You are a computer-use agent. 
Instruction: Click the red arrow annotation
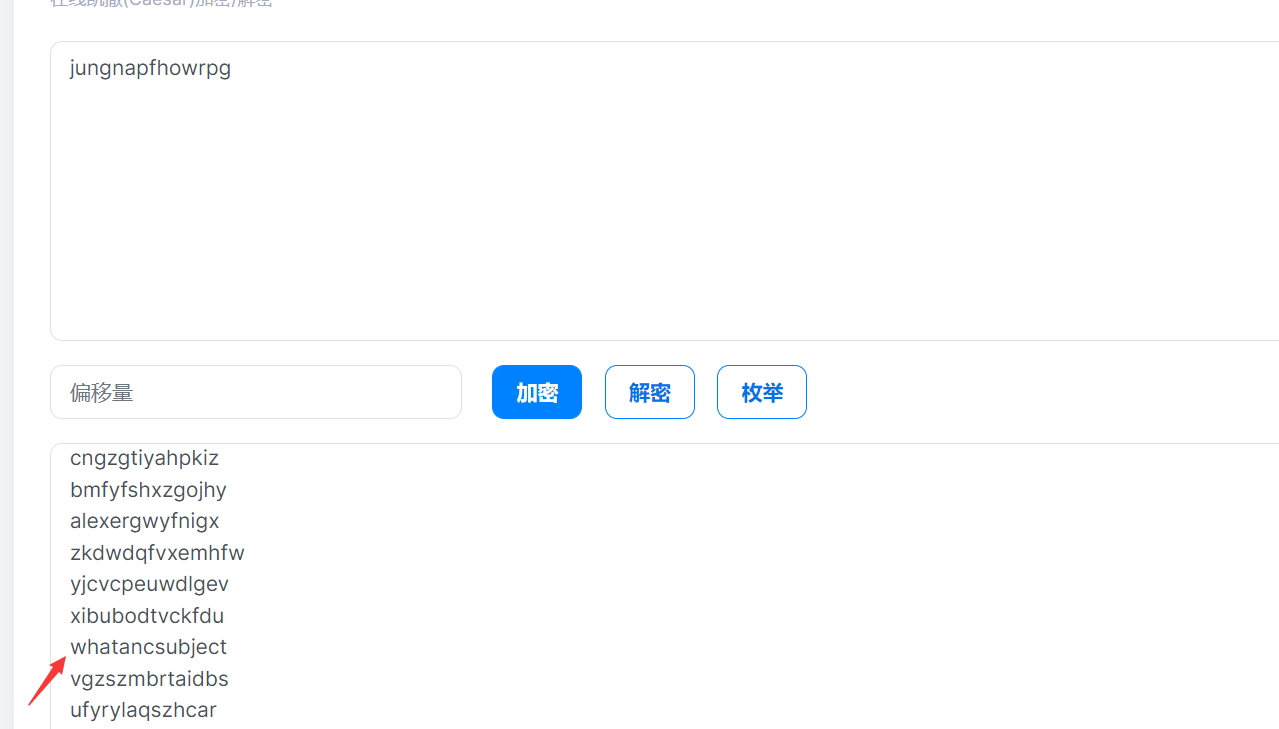tap(47, 680)
